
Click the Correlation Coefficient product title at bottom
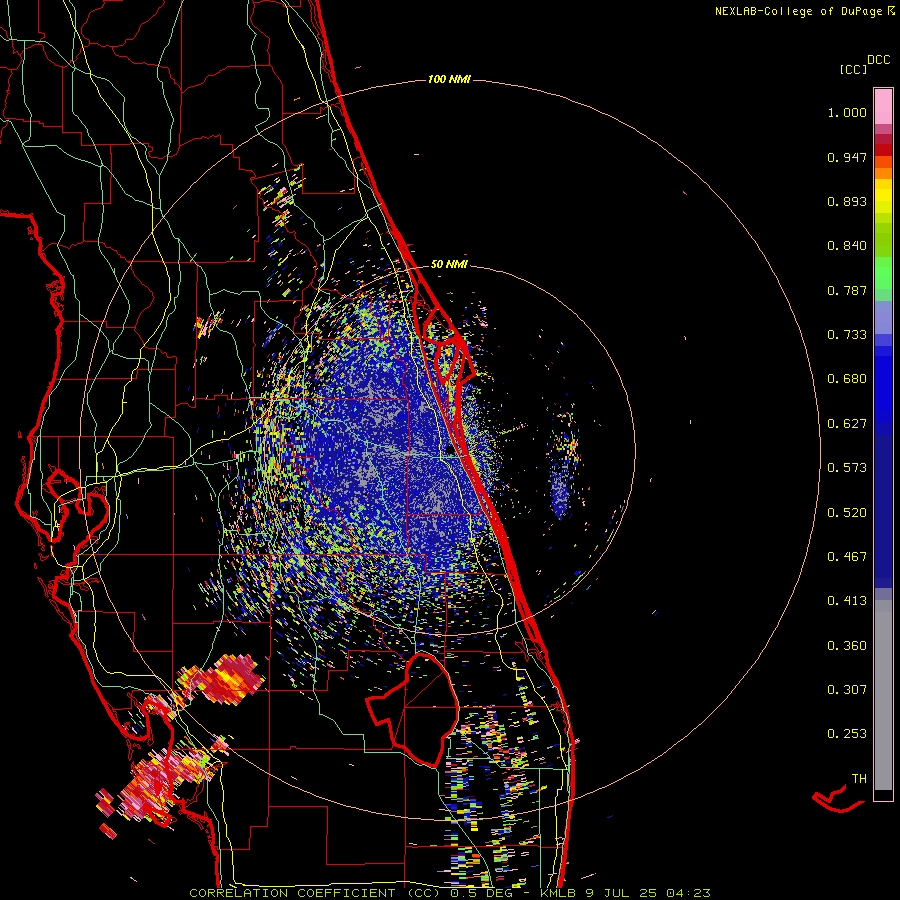[451, 893]
